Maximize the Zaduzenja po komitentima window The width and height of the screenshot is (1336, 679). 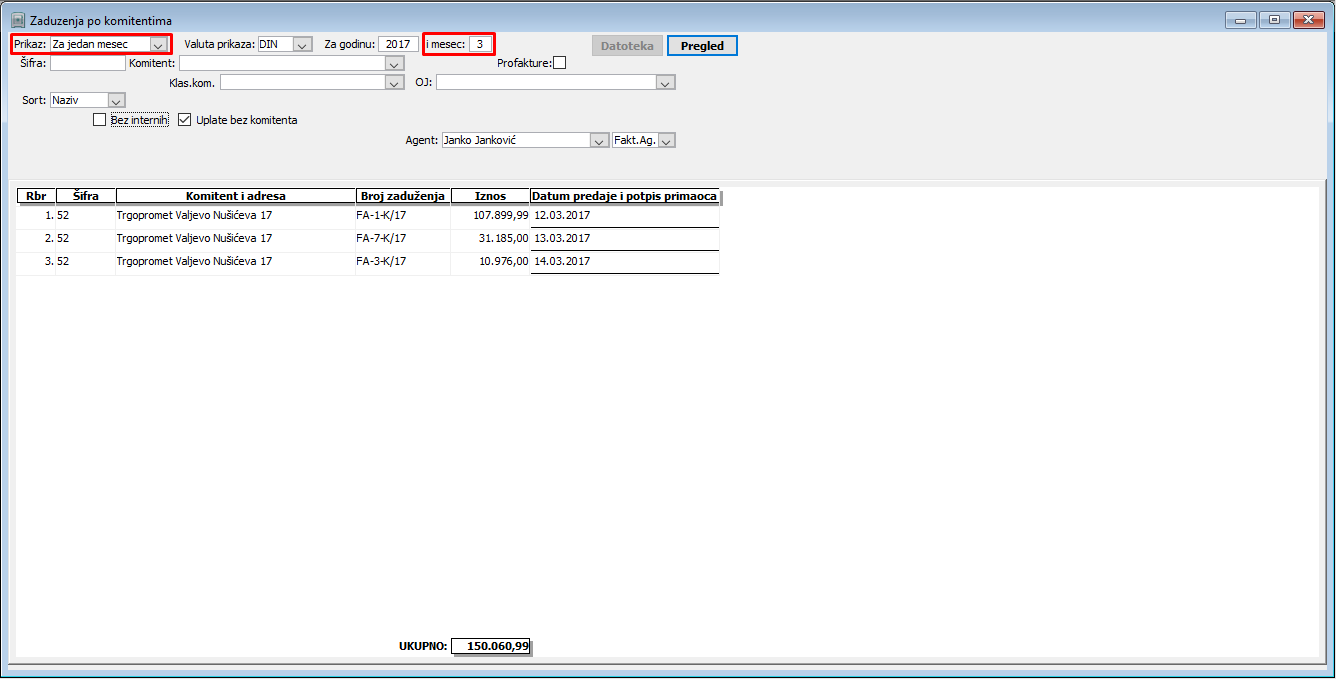(1274, 20)
